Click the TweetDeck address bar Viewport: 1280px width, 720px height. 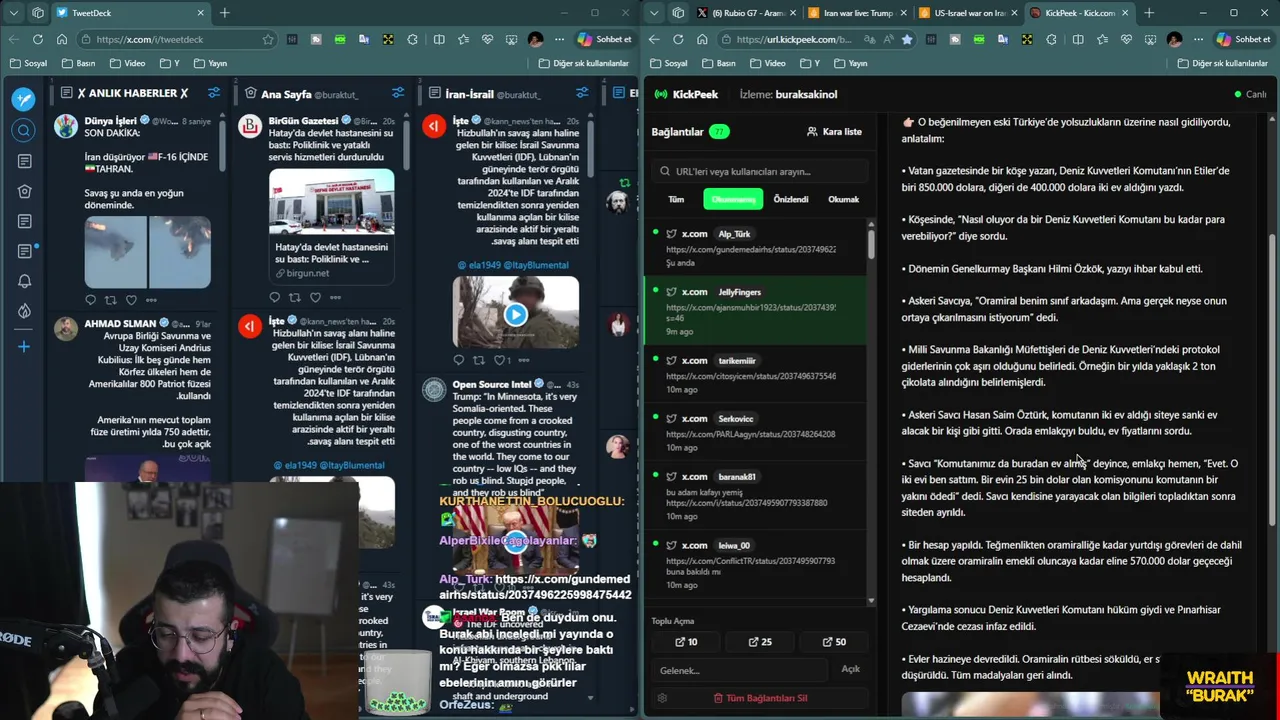(180, 39)
